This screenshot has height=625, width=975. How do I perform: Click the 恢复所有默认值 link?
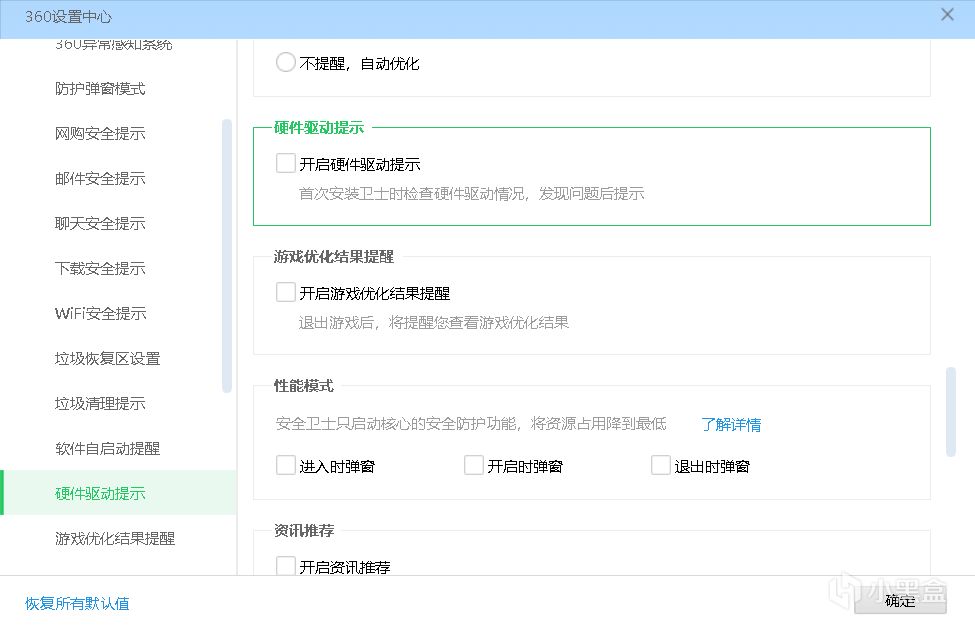77,603
